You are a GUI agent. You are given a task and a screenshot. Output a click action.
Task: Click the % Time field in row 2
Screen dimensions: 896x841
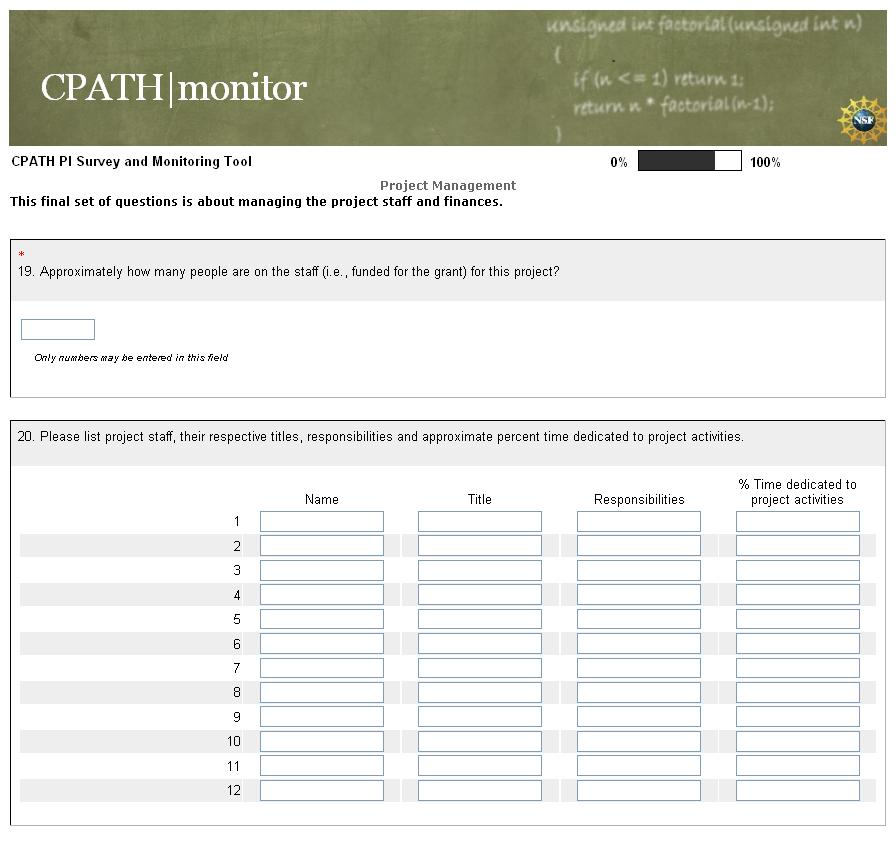[798, 546]
